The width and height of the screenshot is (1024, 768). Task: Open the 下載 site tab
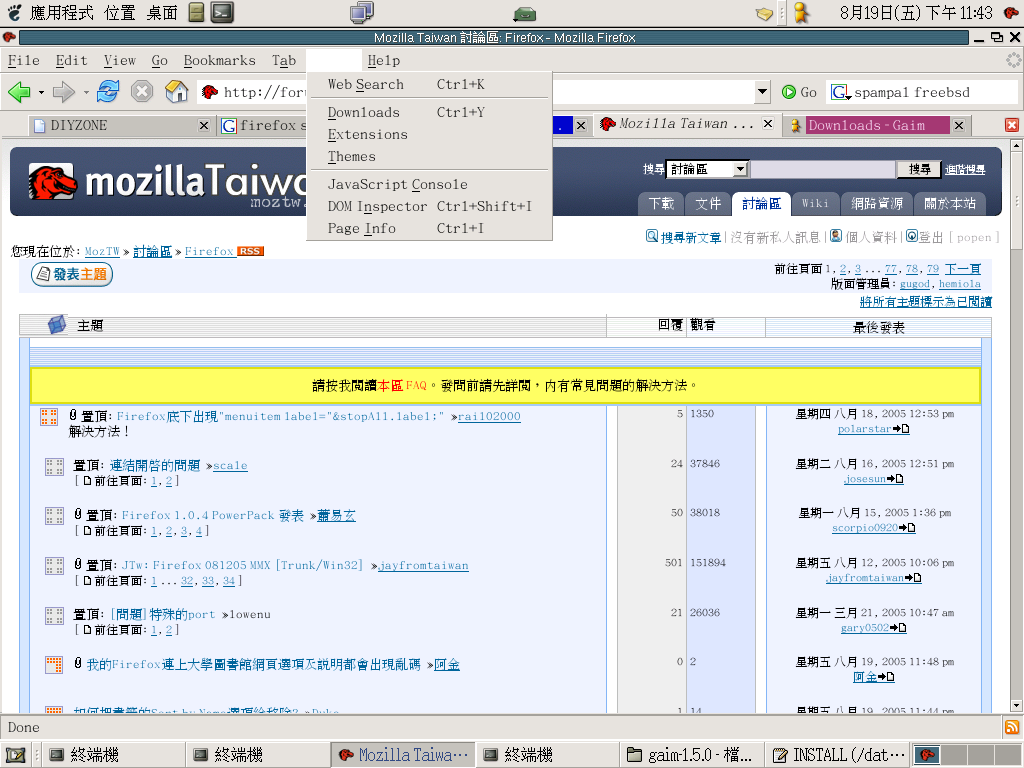660,204
